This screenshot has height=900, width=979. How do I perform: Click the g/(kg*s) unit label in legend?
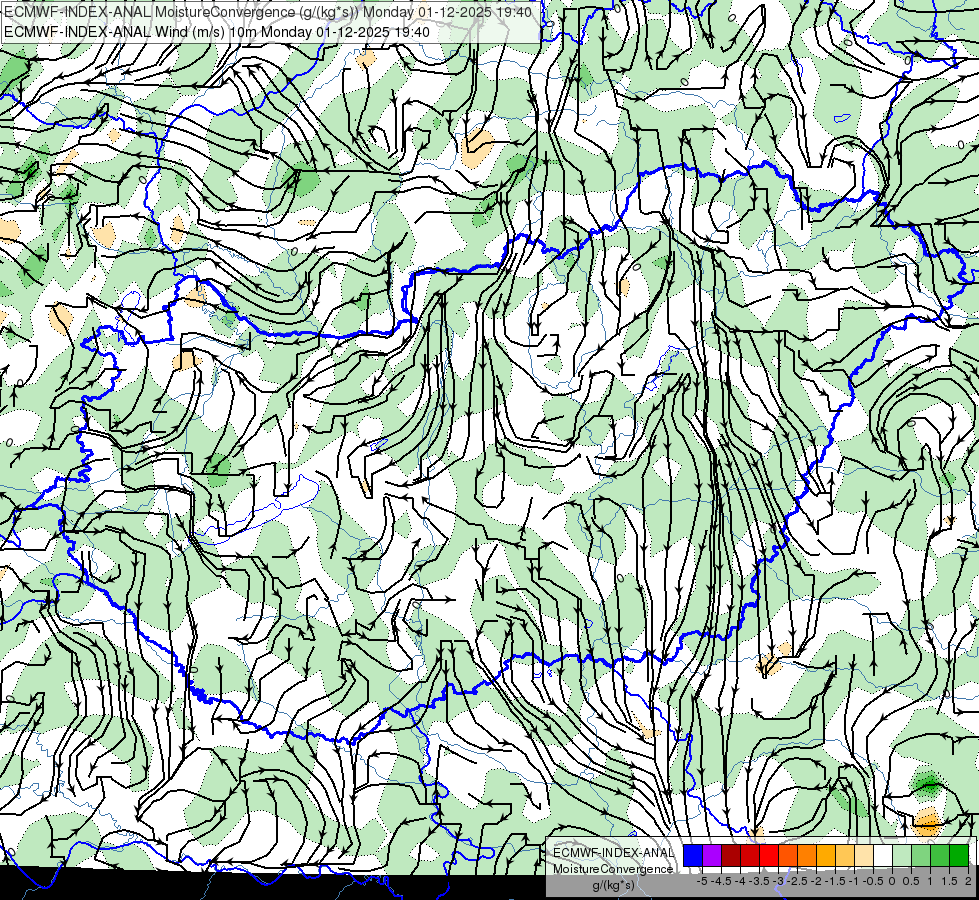click(613, 886)
